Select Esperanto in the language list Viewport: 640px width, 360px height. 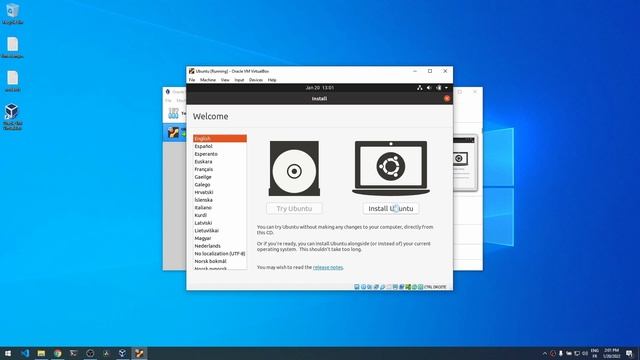220,154
